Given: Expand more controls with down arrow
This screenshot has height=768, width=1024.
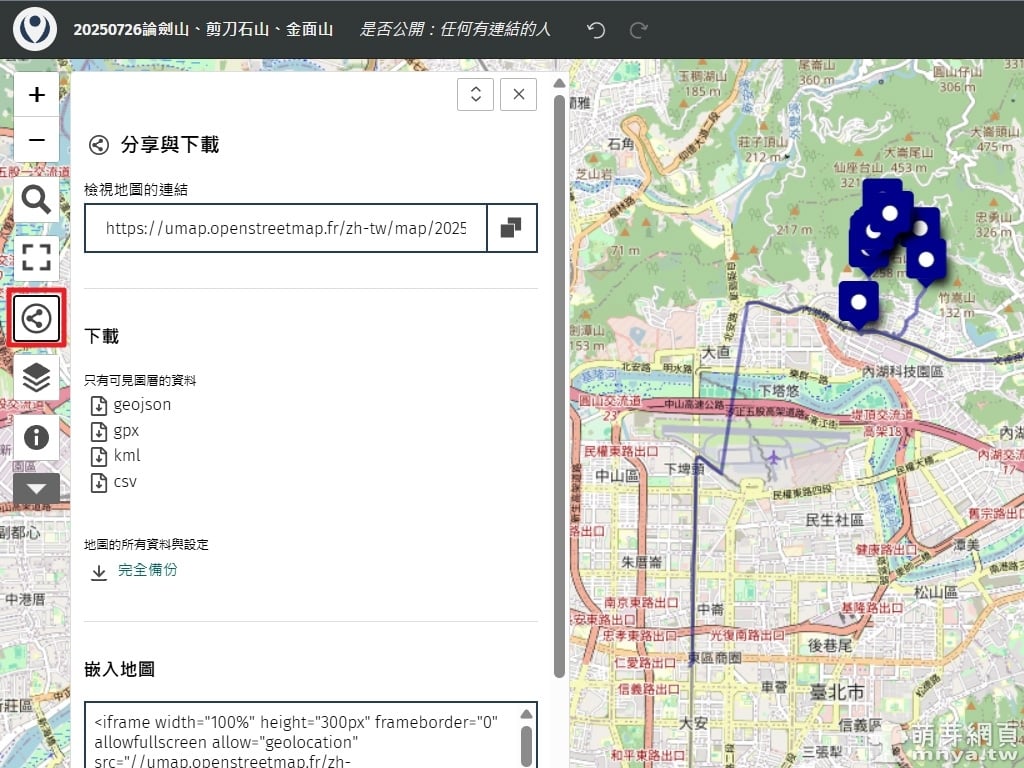Looking at the screenshot, I should 37,489.
